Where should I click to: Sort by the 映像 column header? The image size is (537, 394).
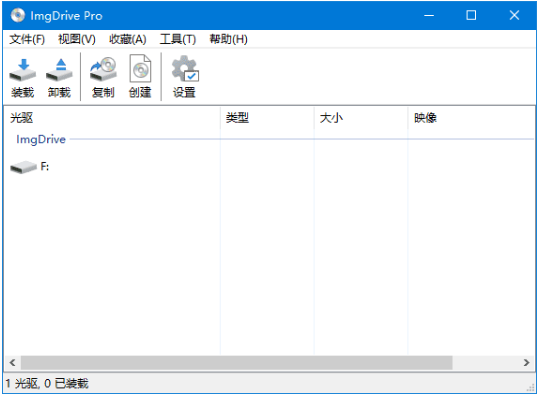tap(471, 118)
